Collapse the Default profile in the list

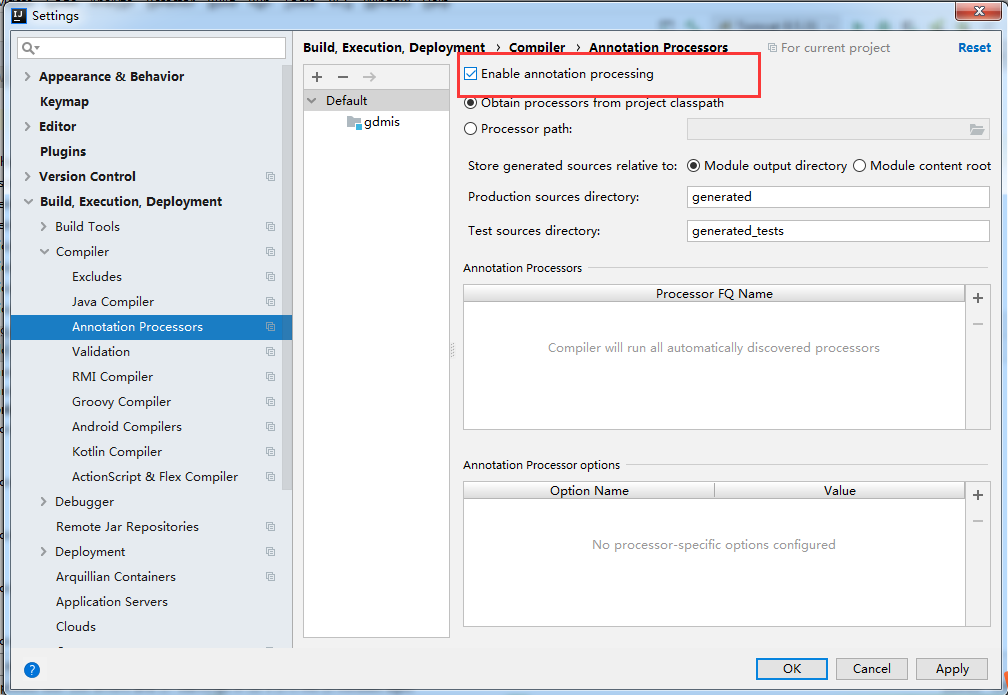coord(312,100)
